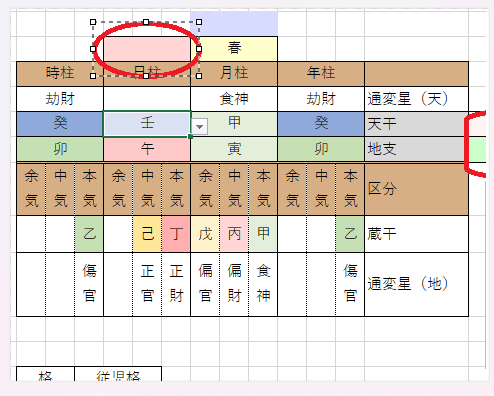Click the pink 丙 cell
The image size is (494, 396).
[x=234, y=234]
